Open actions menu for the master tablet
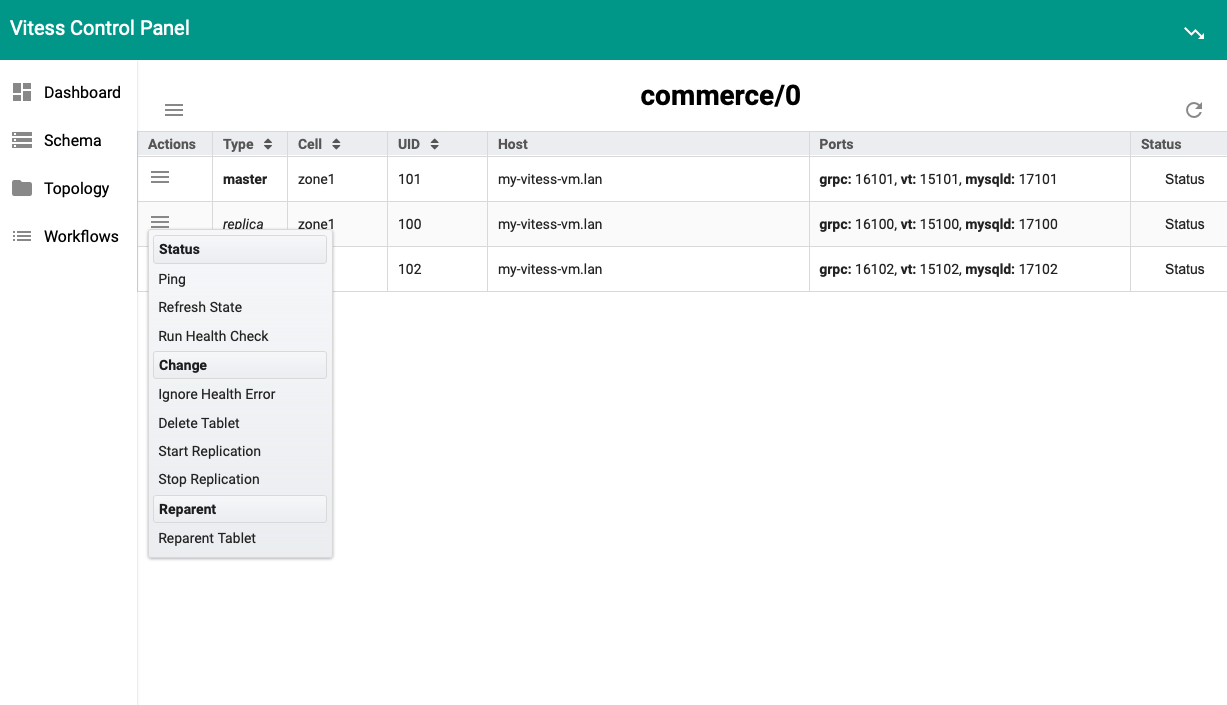 click(x=160, y=178)
